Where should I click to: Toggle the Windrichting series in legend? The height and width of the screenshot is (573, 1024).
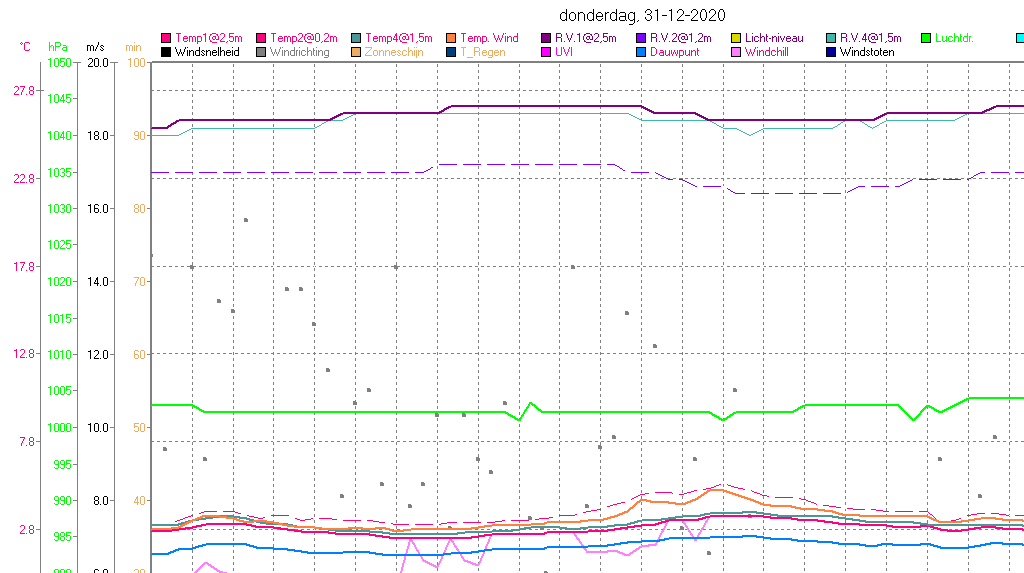298,52
